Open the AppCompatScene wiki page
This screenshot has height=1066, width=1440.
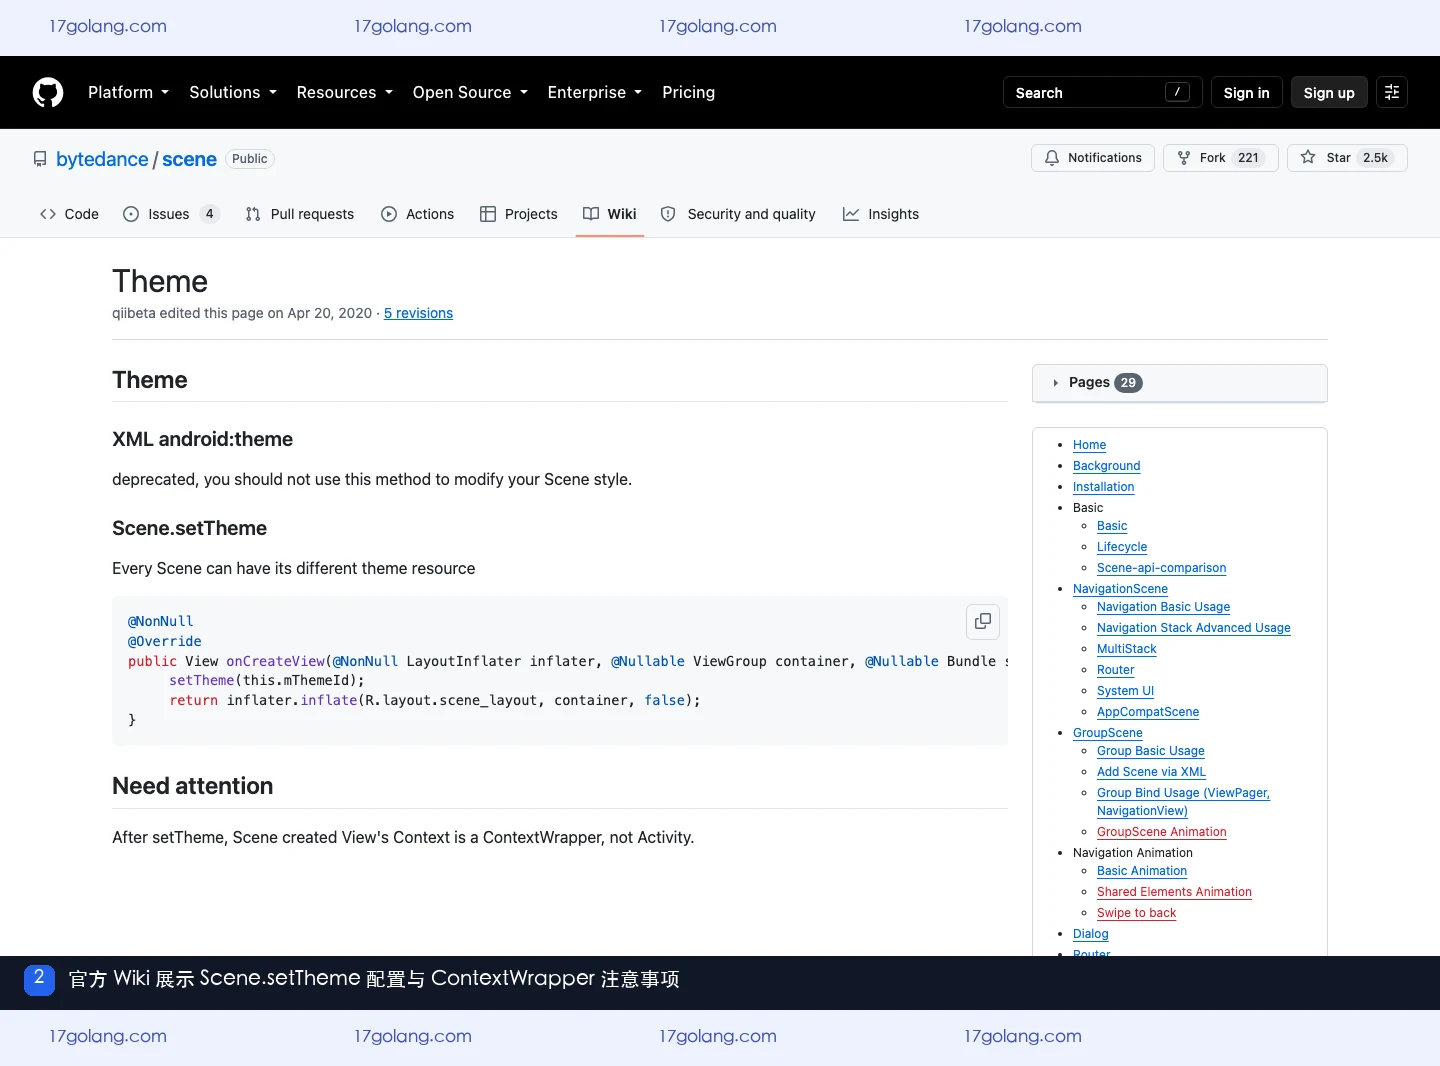(x=1148, y=712)
